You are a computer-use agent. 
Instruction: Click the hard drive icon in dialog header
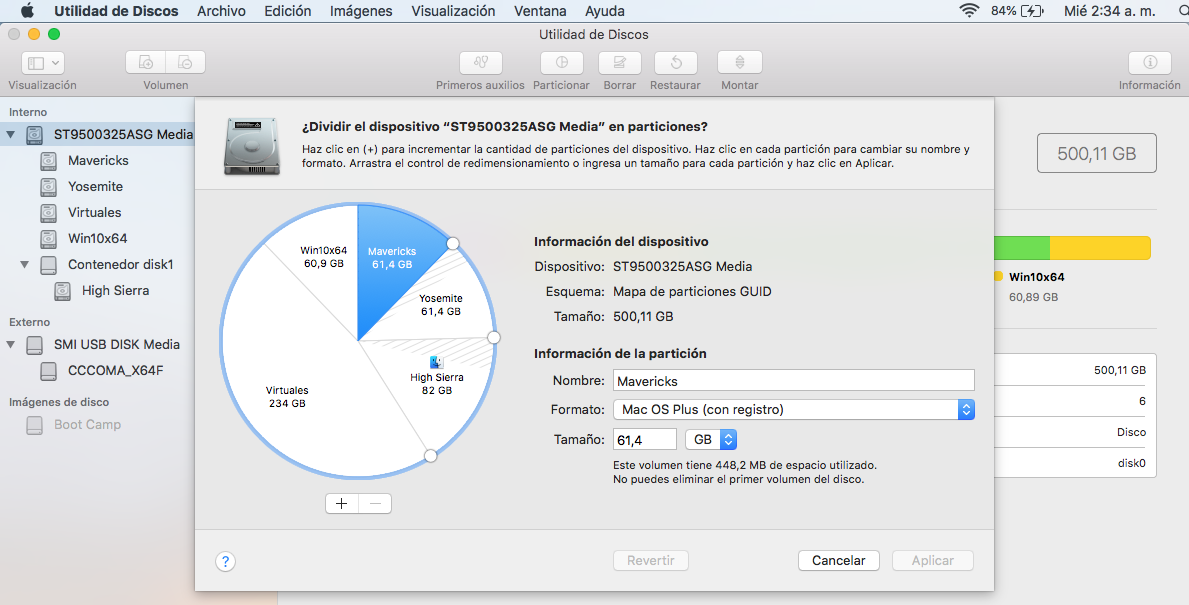click(253, 146)
